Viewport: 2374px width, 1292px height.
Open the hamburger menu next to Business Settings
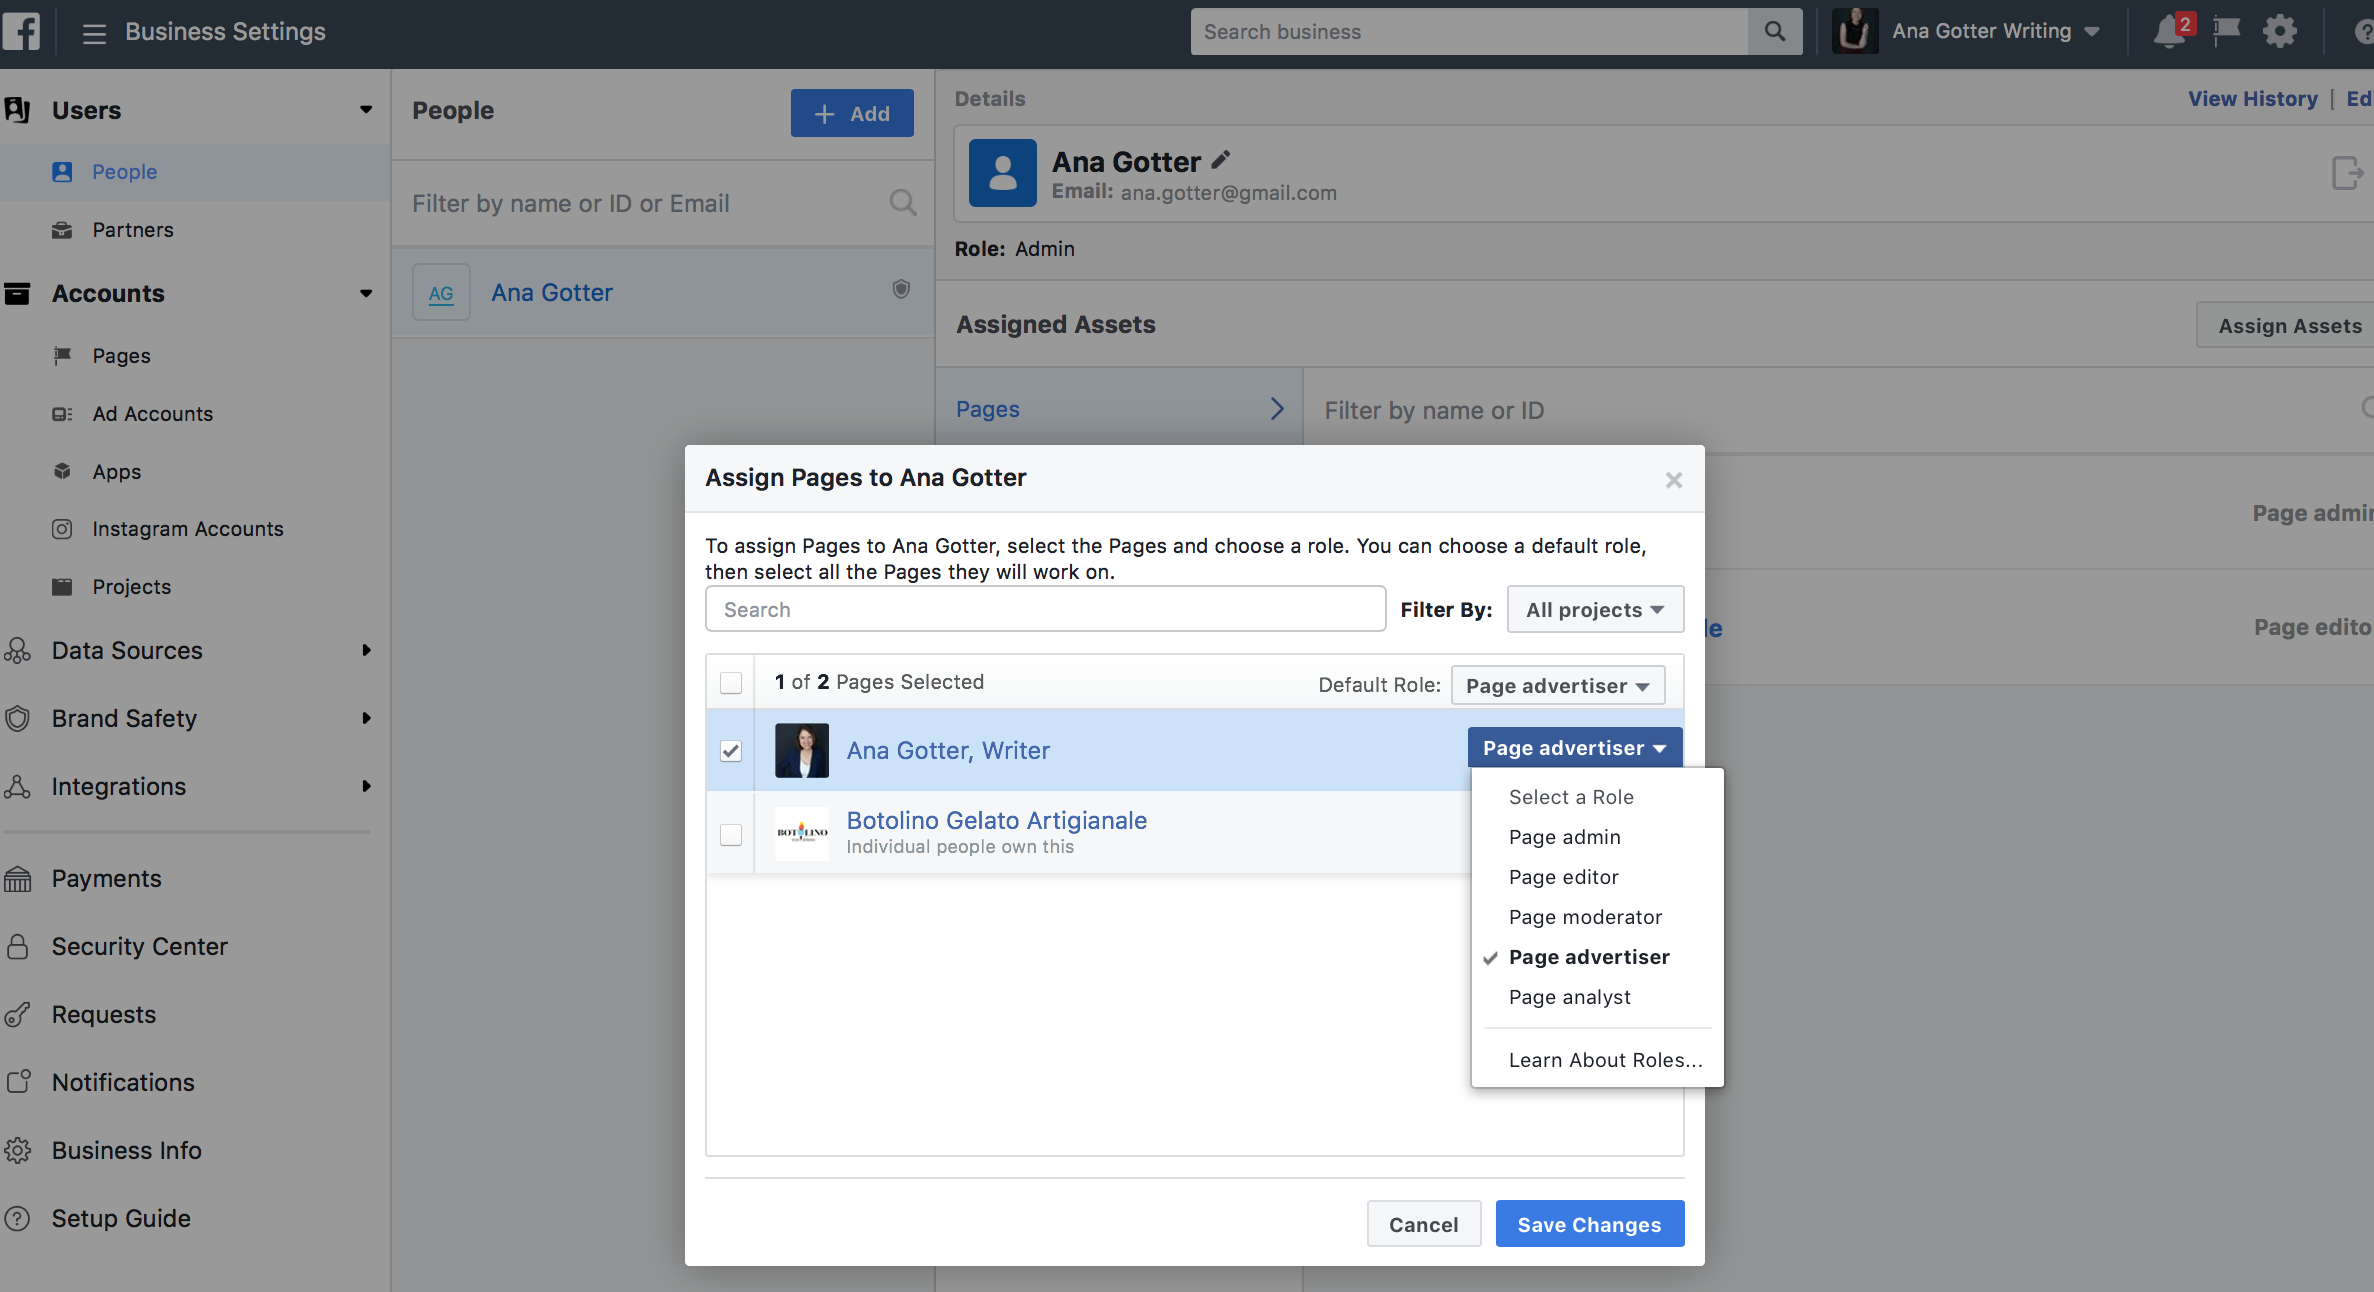click(x=94, y=33)
